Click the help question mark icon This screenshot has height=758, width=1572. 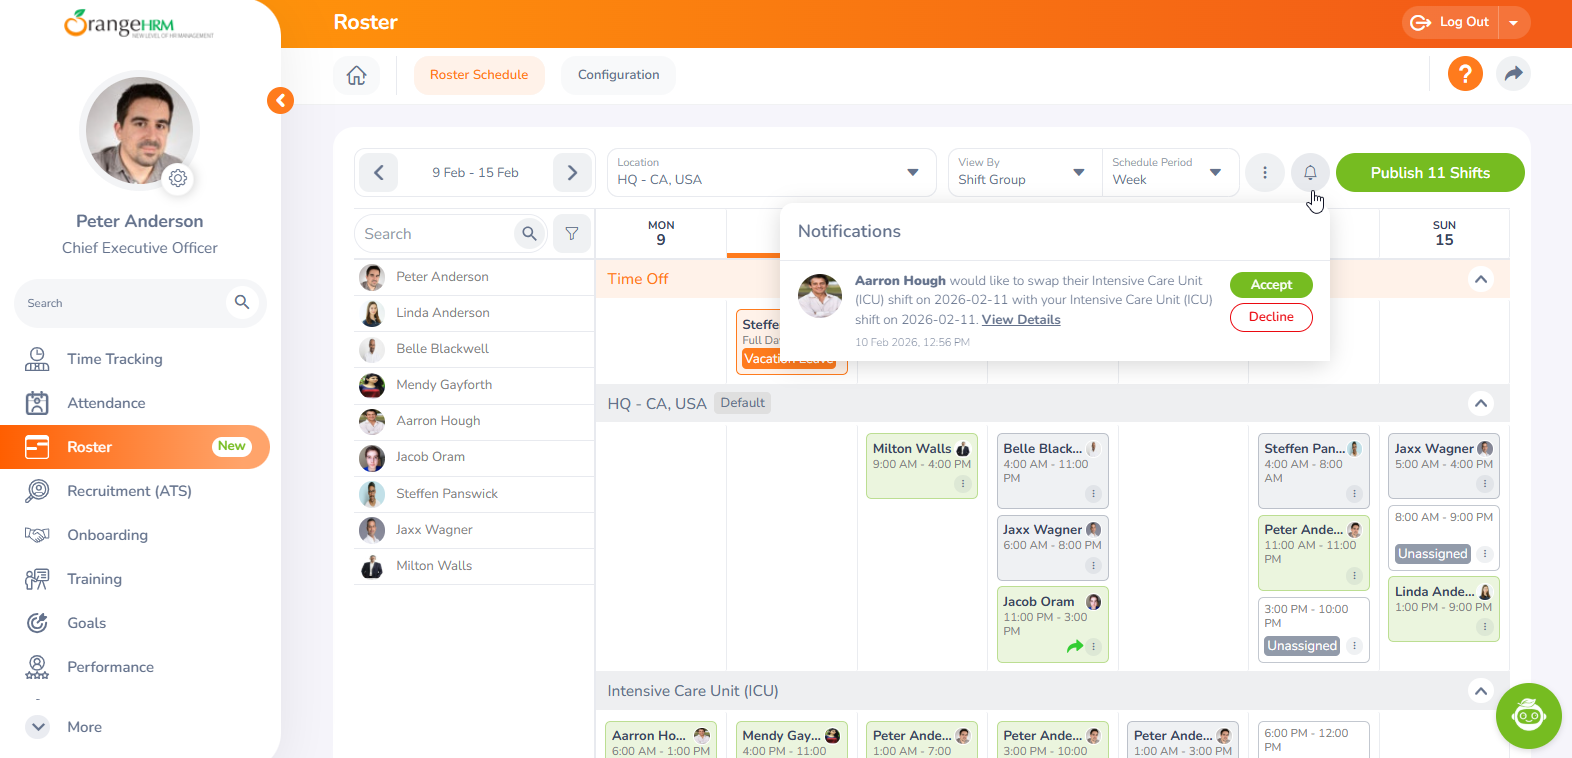(x=1464, y=74)
